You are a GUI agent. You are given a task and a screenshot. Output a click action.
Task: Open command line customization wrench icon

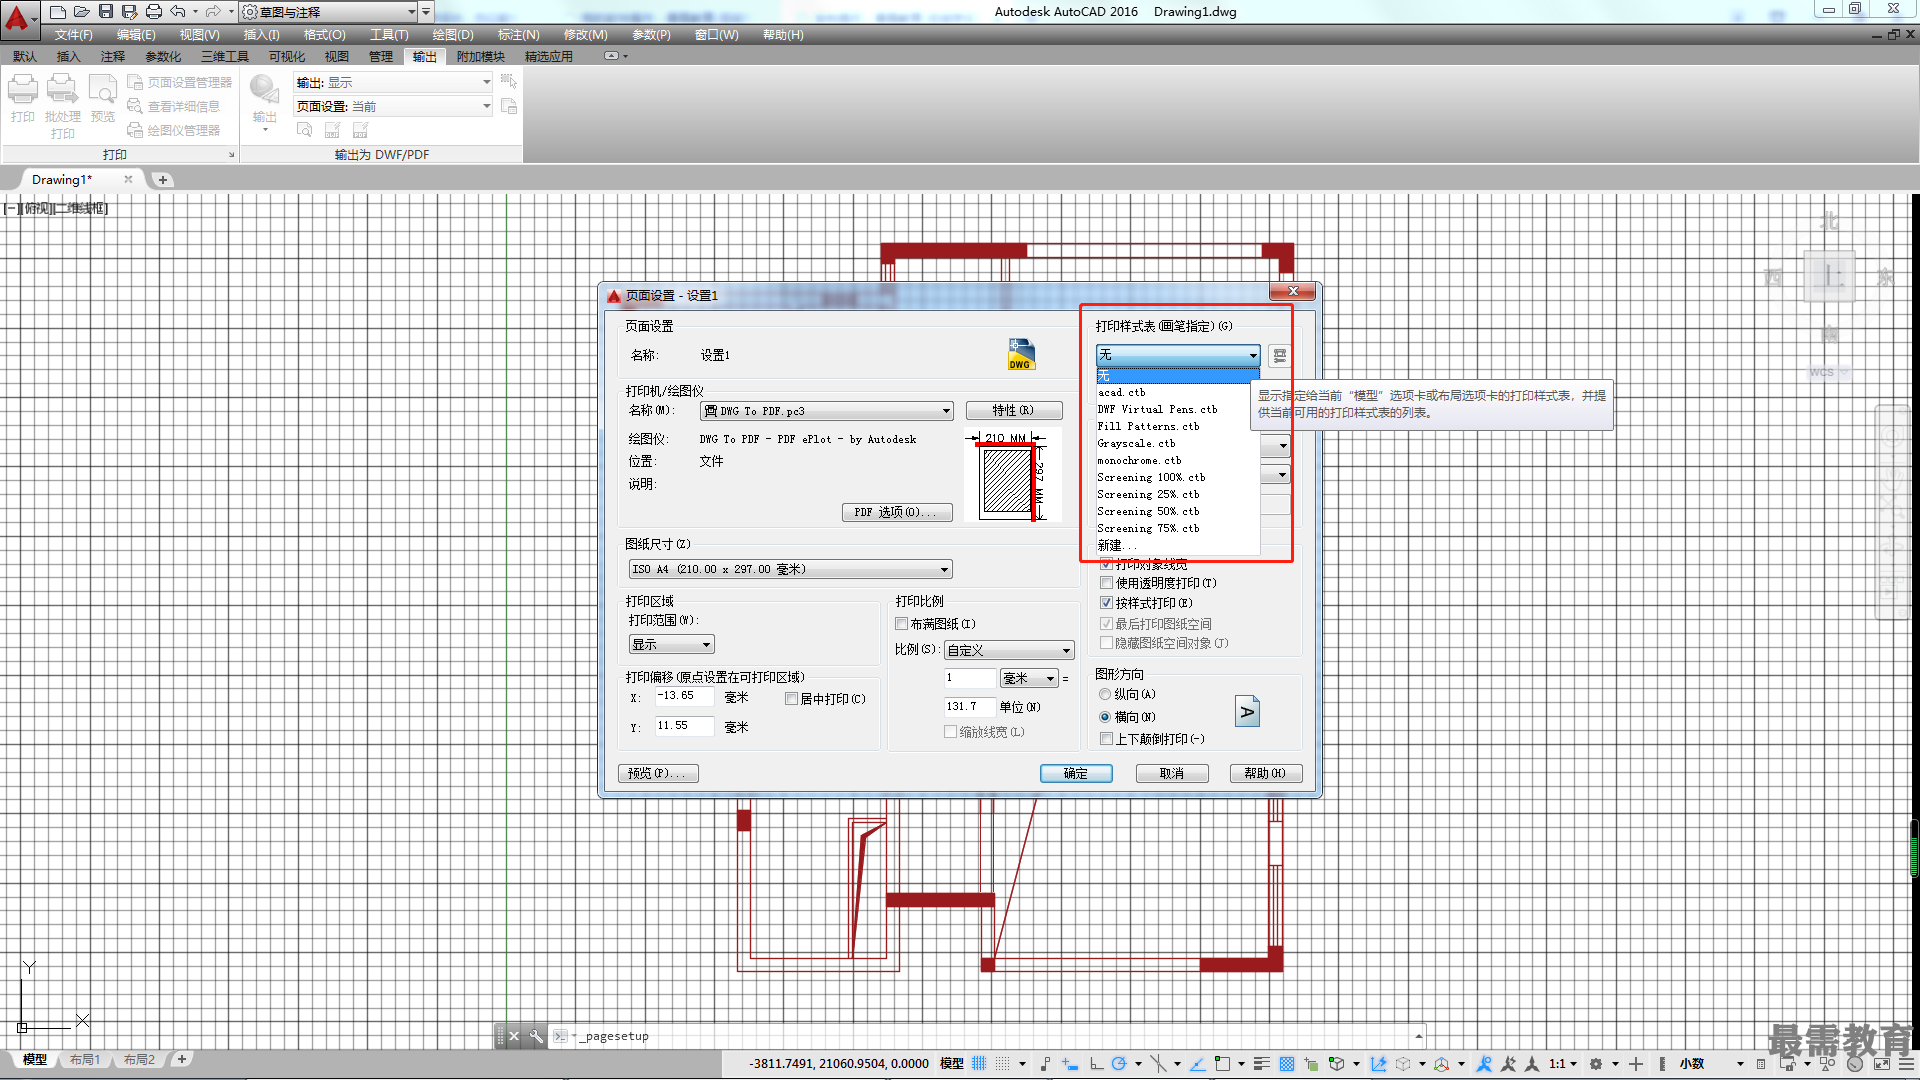(x=536, y=1036)
